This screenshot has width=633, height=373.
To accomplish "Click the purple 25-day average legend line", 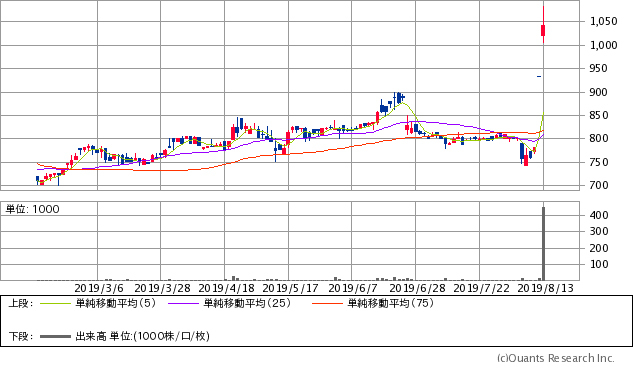I will [x=183, y=304].
